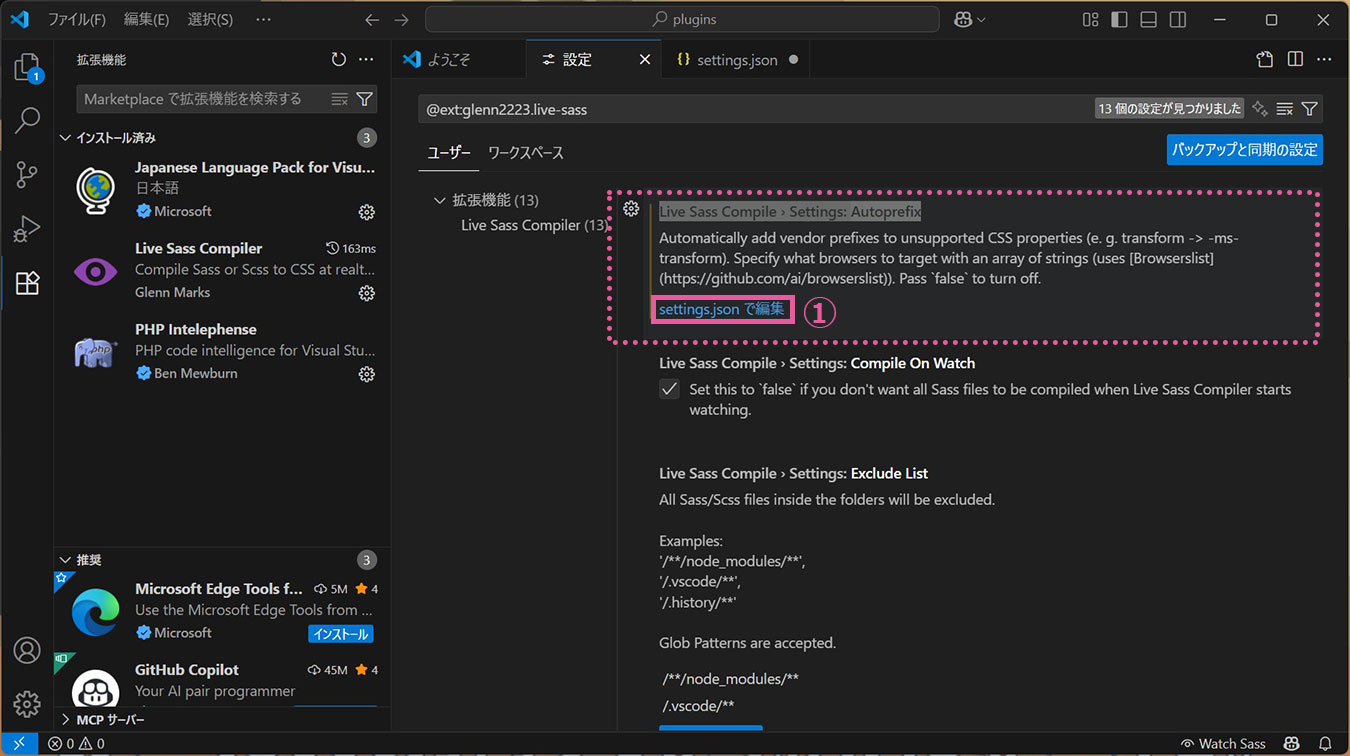1350x756 pixels.
Task: Go back with the left arrow
Action: click(x=372, y=20)
